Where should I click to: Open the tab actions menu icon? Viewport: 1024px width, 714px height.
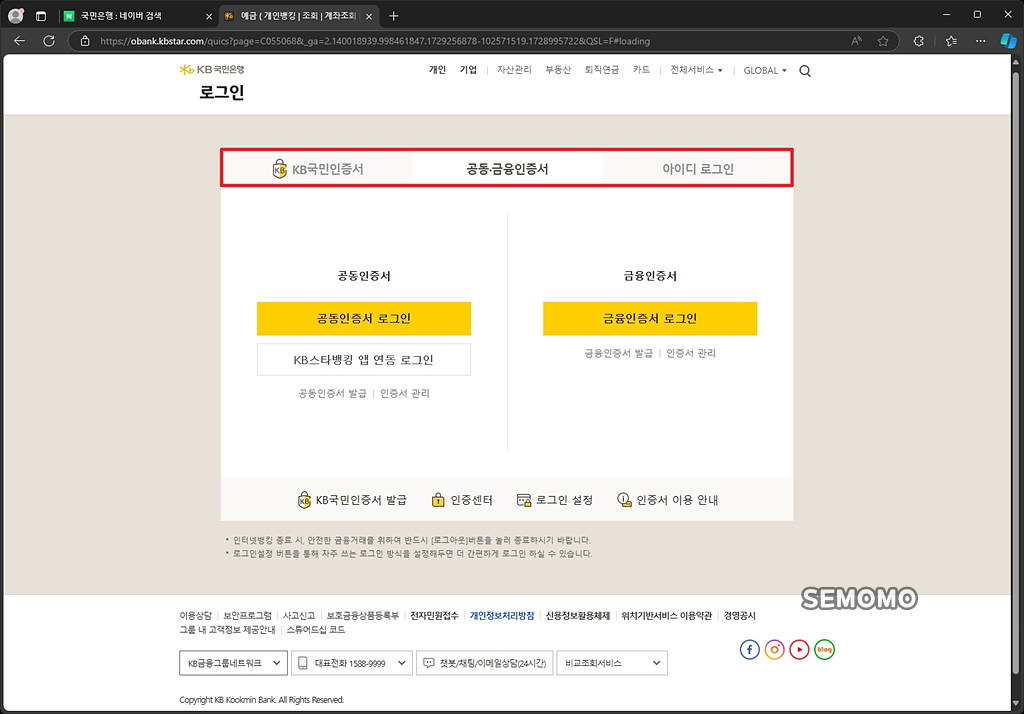[x=40, y=16]
